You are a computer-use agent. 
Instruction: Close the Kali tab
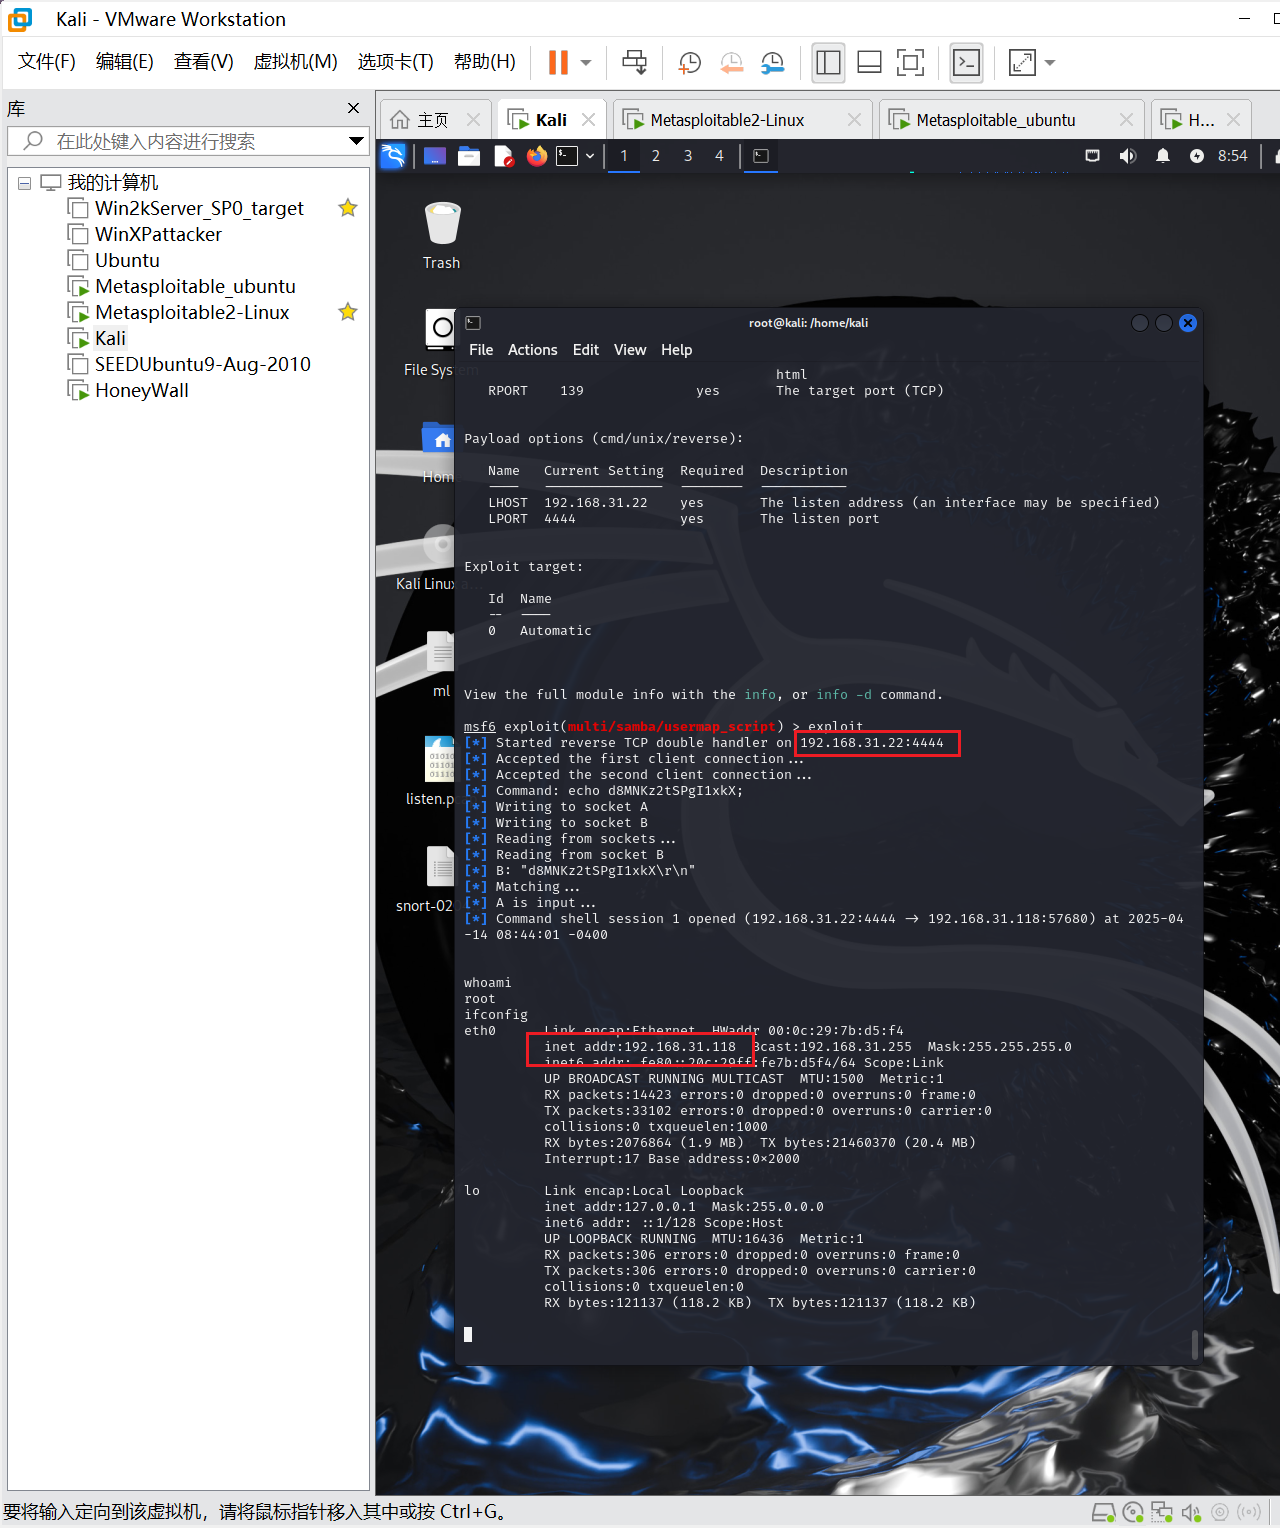589,120
